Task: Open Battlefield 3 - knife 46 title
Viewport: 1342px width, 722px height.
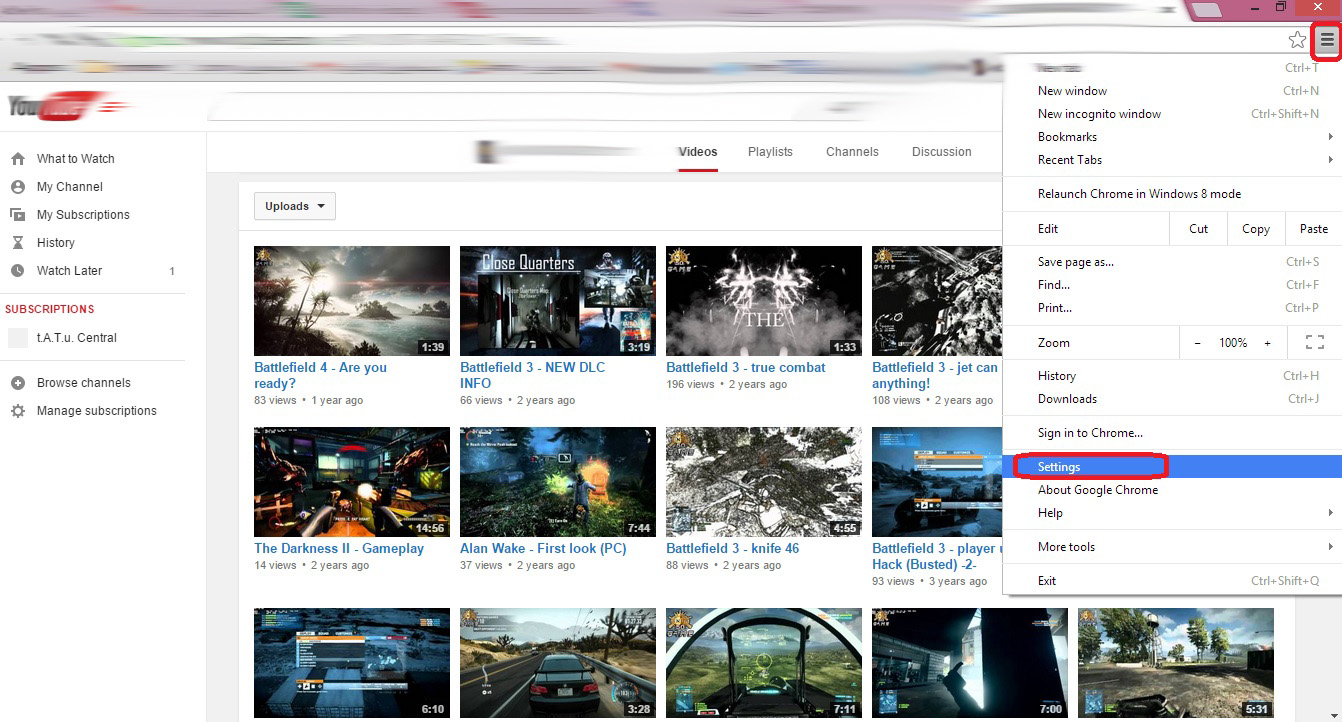Action: pos(733,549)
